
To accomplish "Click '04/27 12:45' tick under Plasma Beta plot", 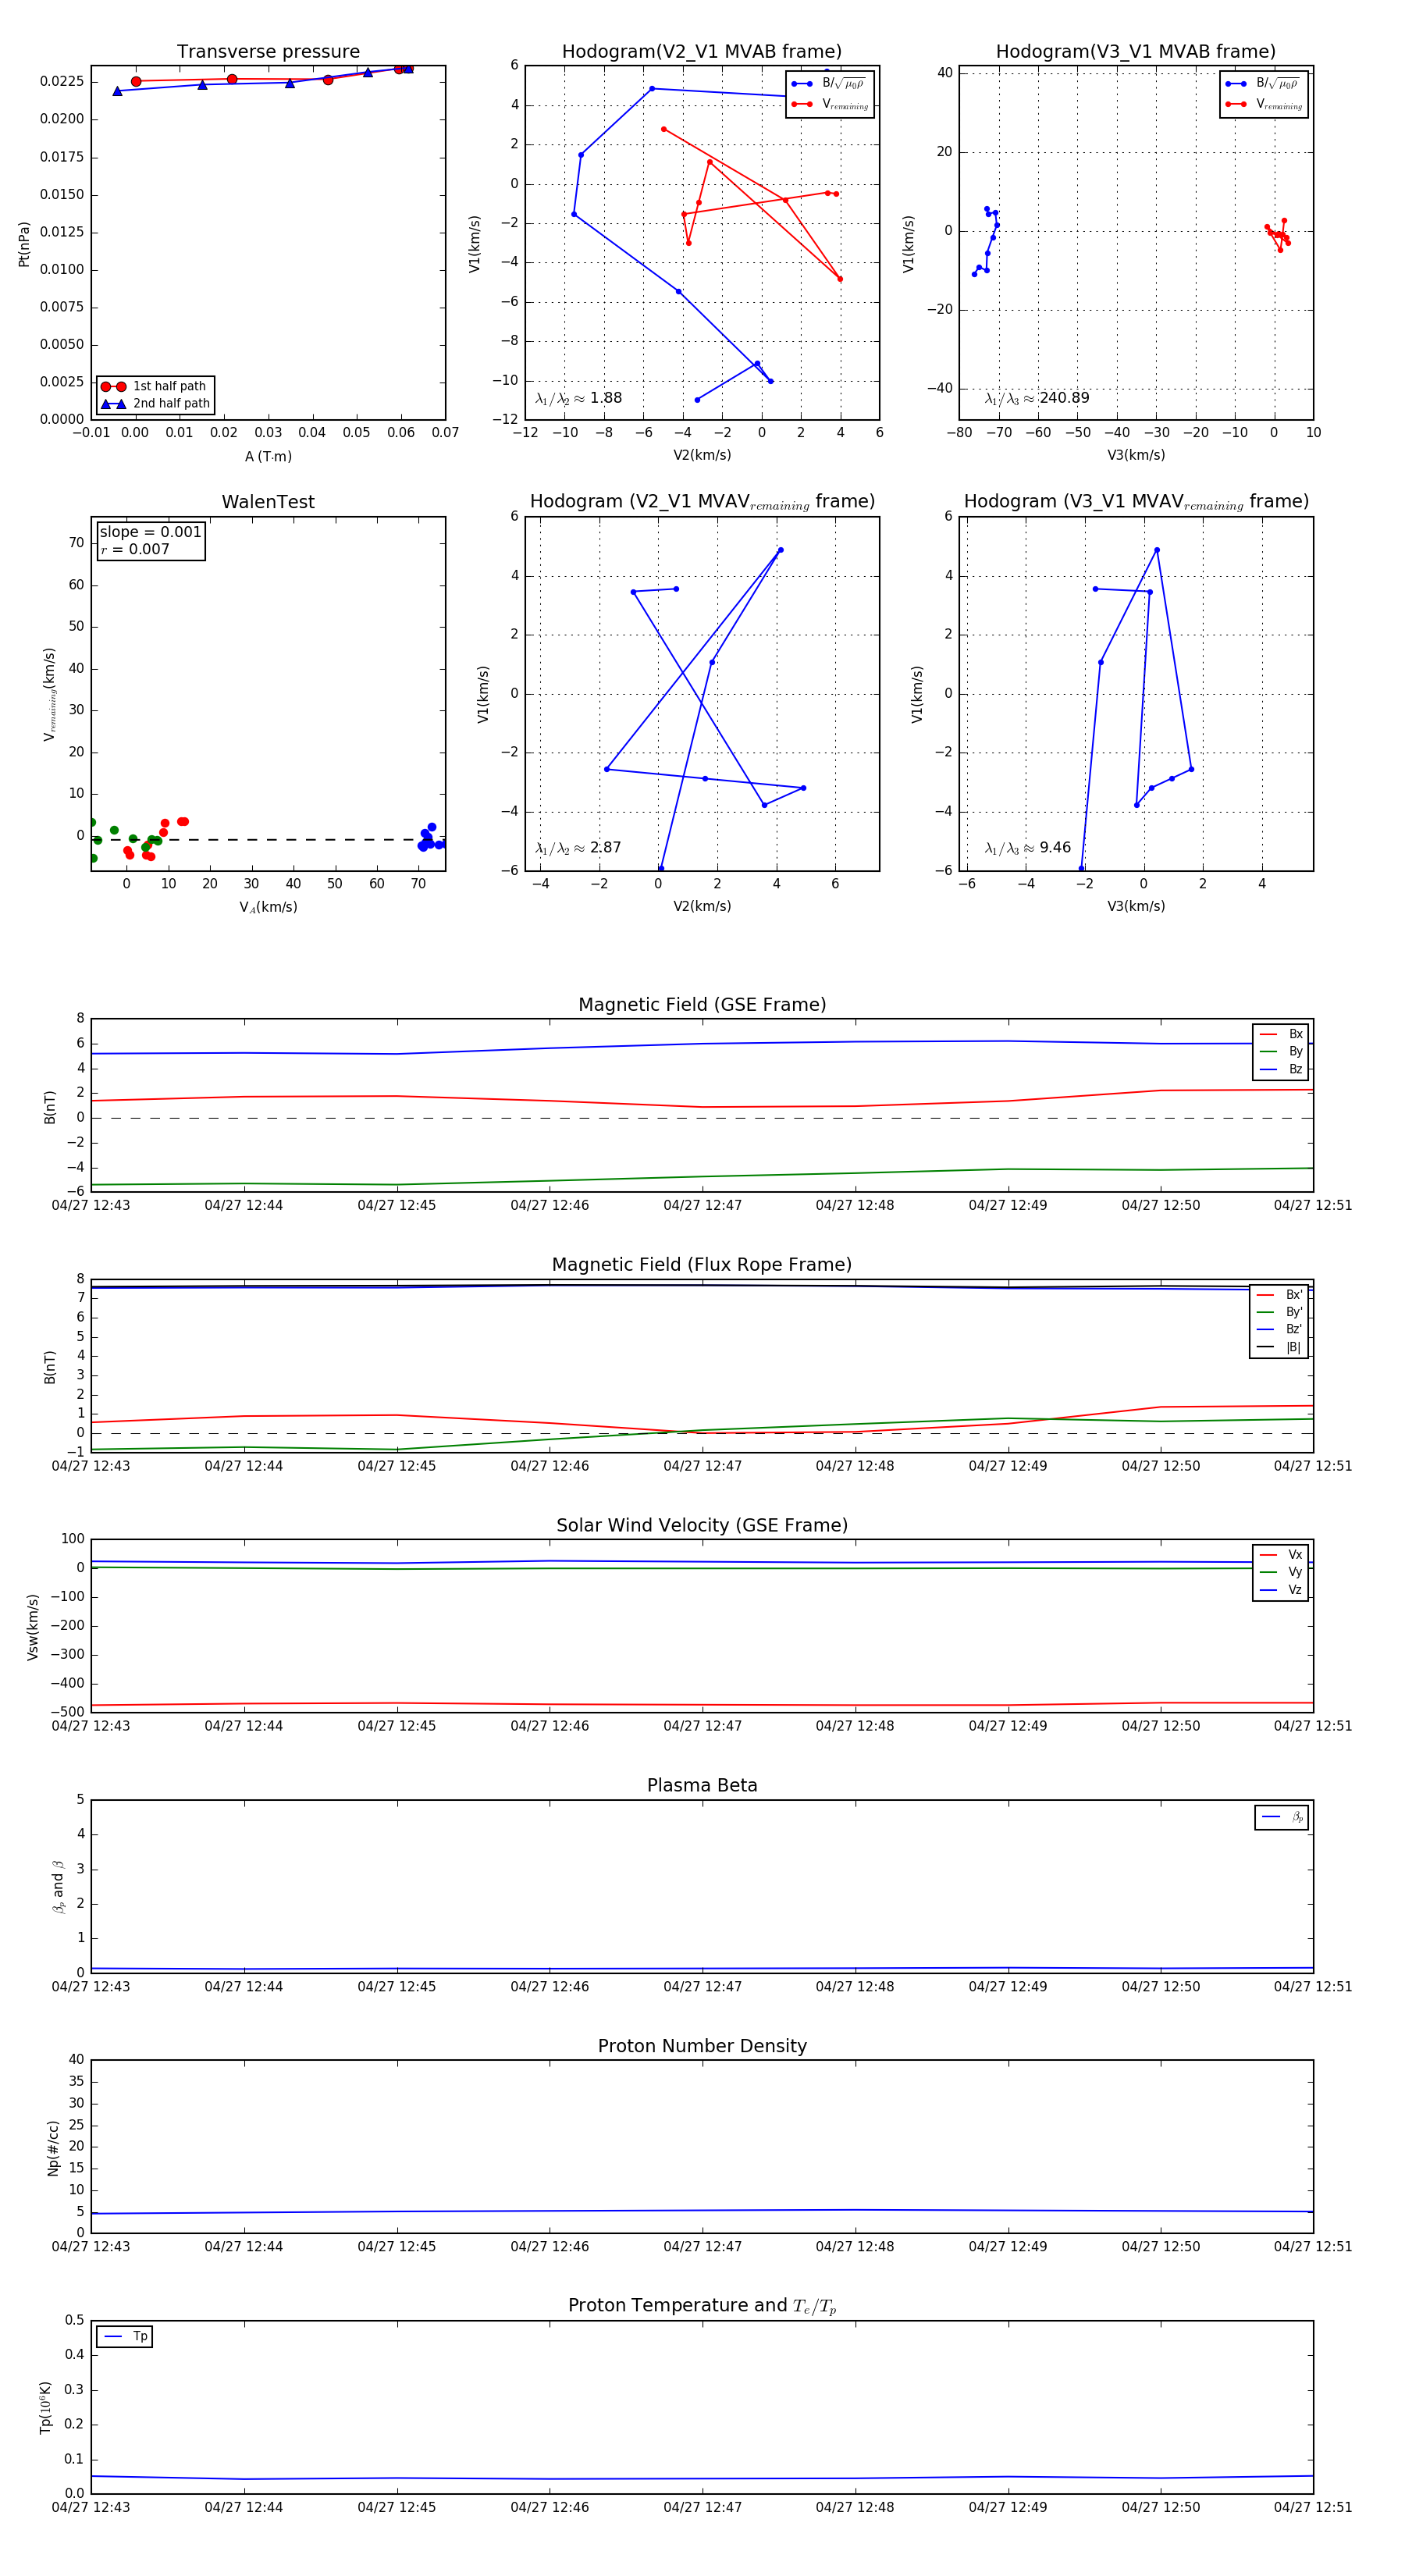I will click(397, 1986).
